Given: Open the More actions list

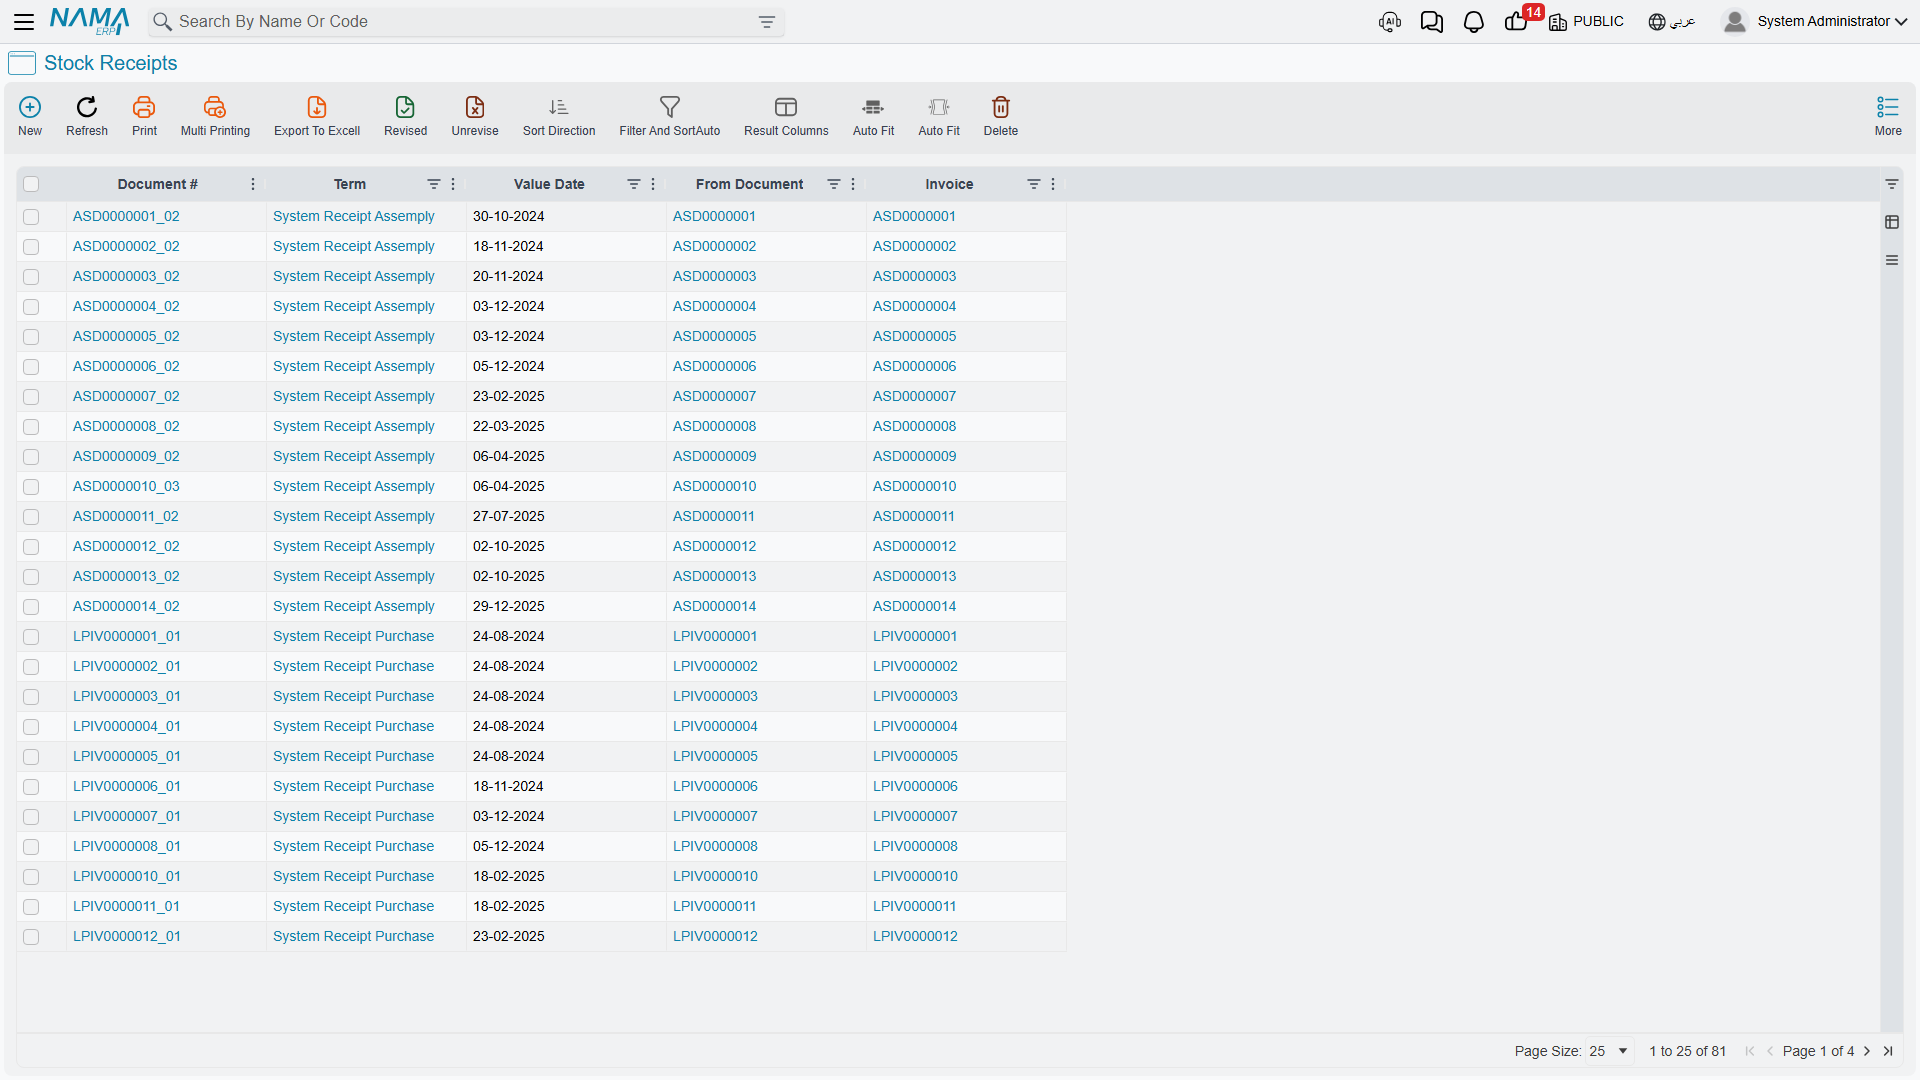Looking at the screenshot, I should (x=1888, y=107).
